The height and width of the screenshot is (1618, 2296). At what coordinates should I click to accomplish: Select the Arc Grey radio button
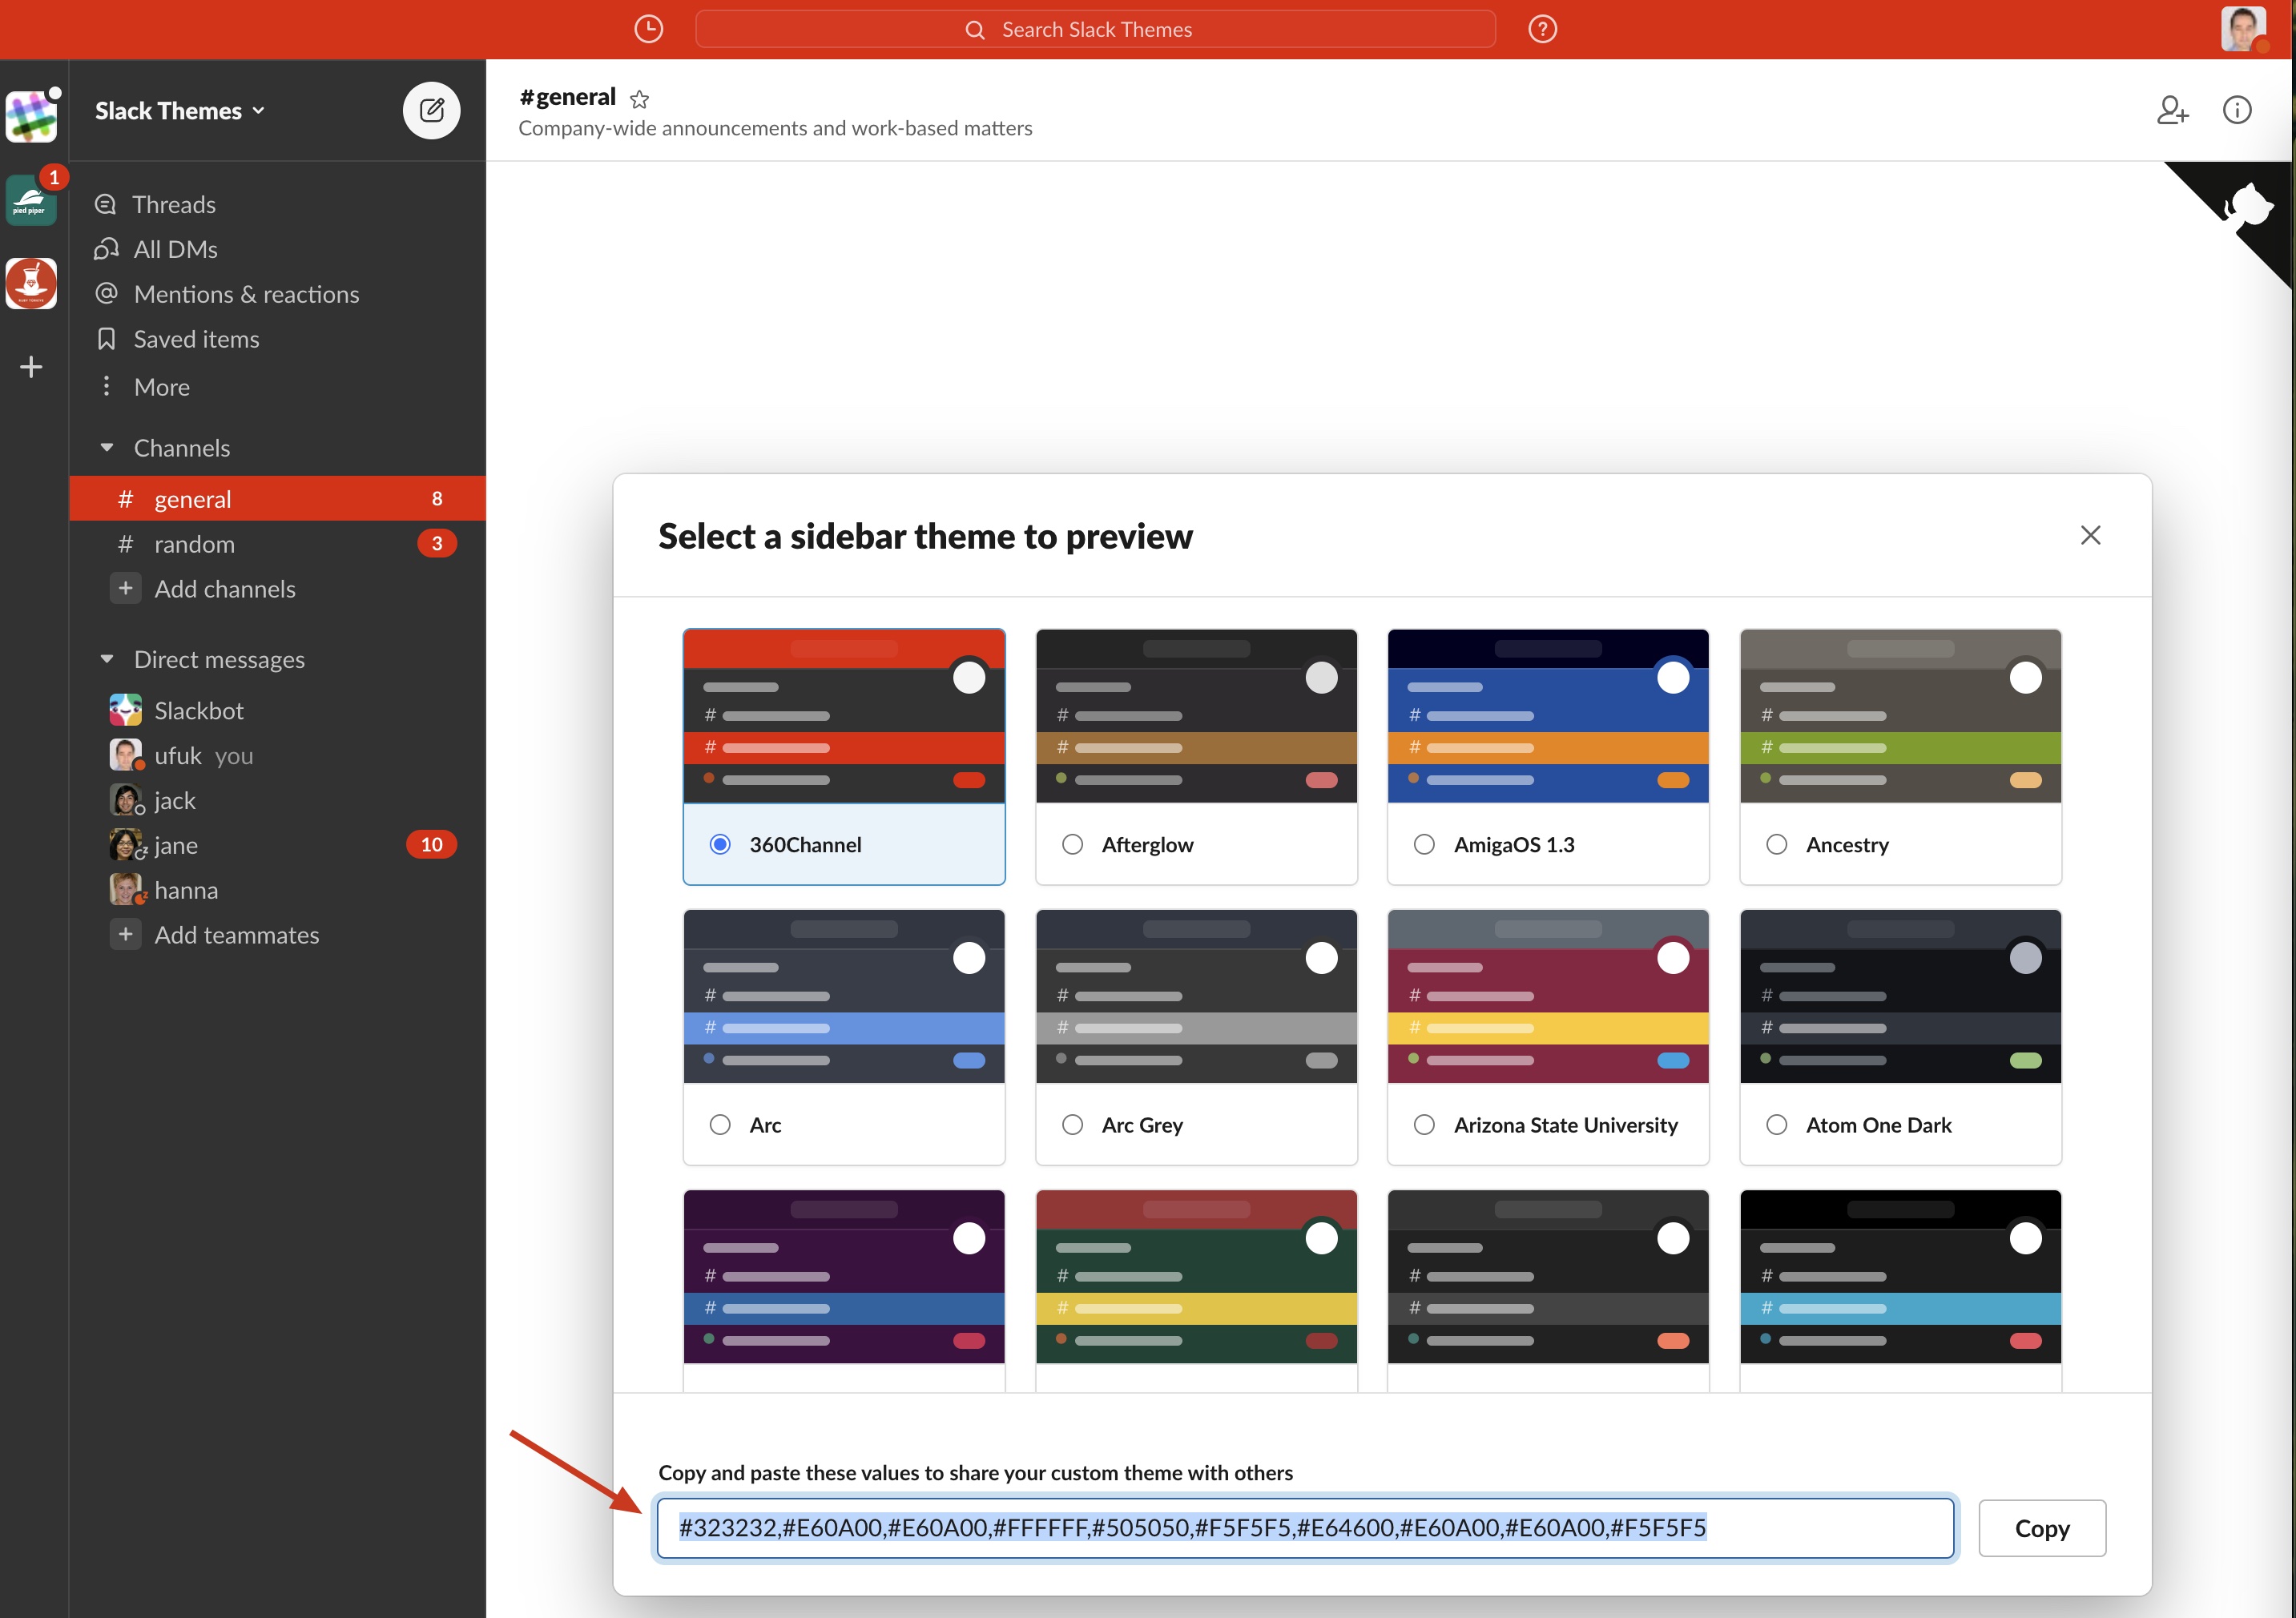1072,1124
